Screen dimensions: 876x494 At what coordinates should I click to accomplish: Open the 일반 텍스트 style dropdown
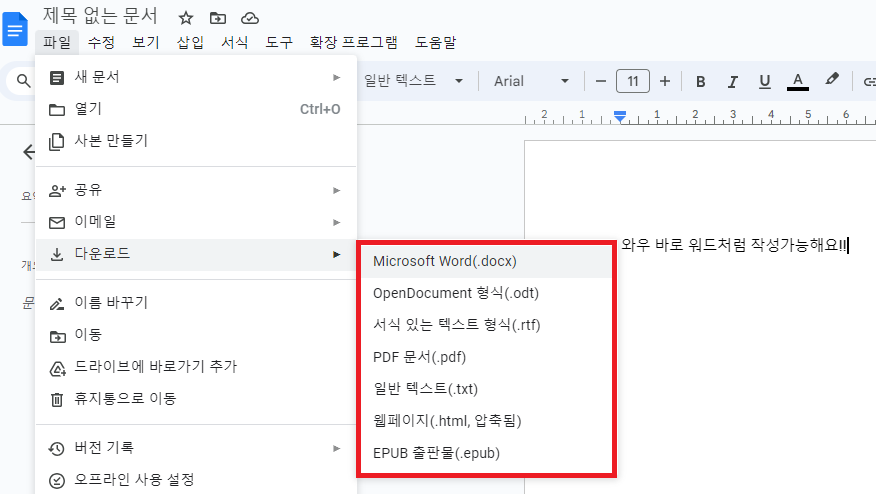(414, 81)
